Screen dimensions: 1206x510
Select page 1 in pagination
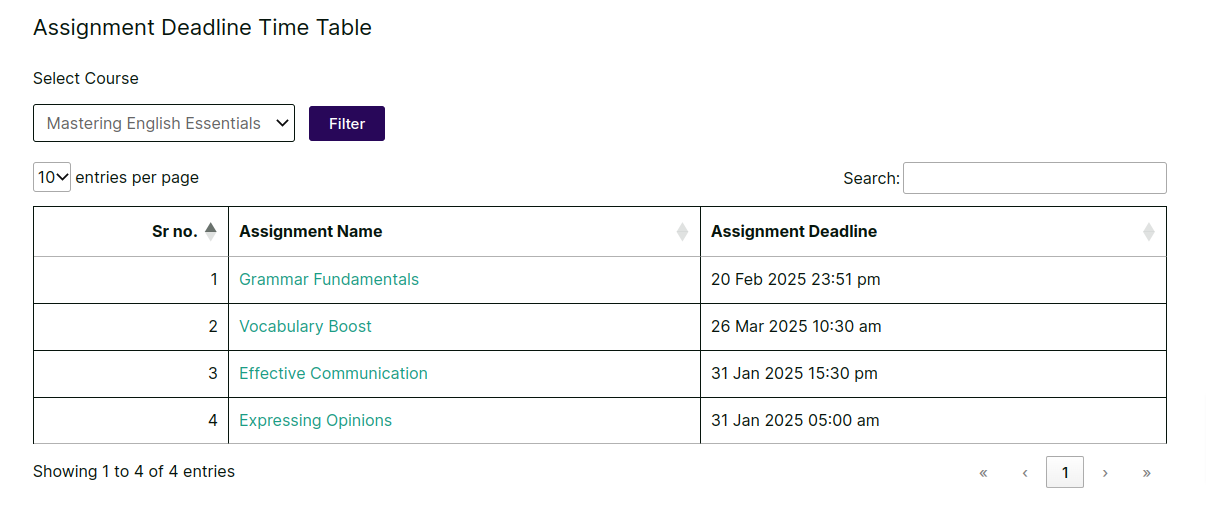pyautogui.click(x=1065, y=472)
